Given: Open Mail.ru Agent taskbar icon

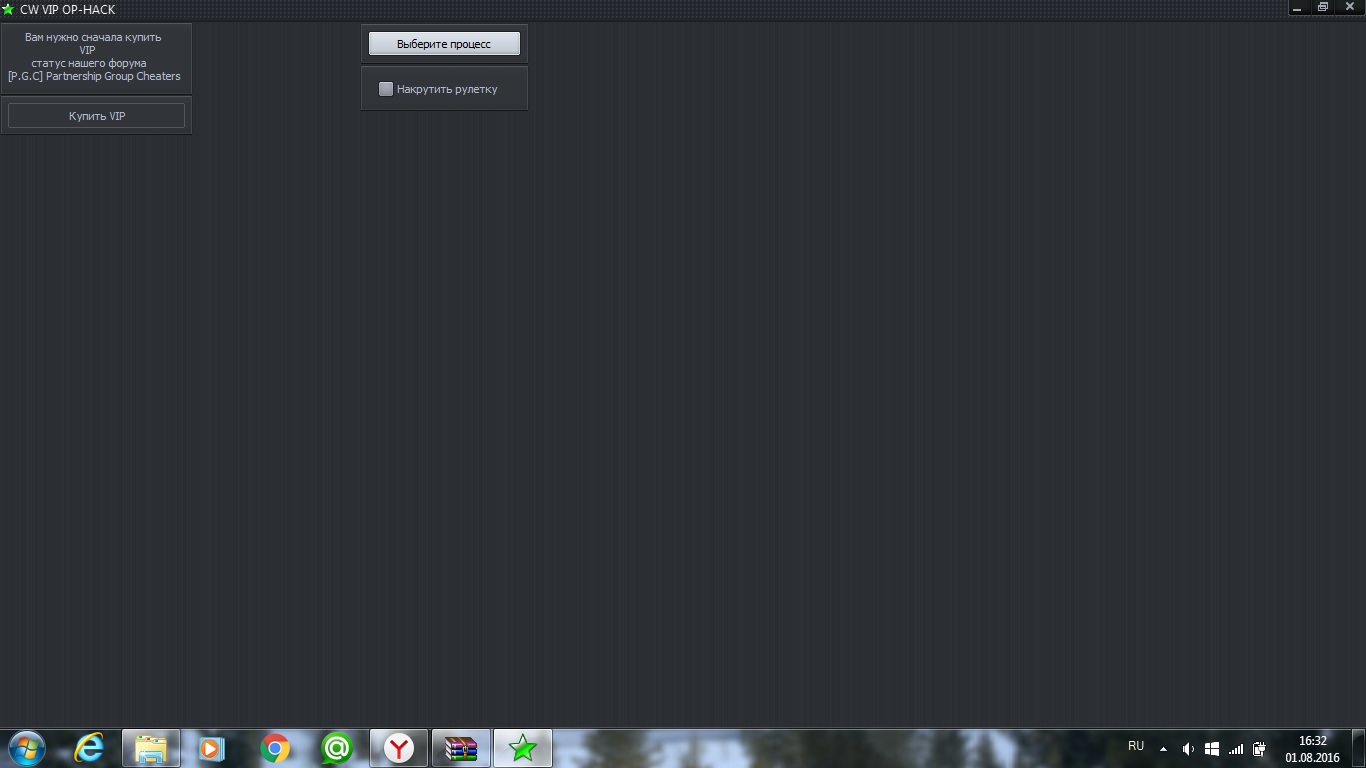Looking at the screenshot, I should [x=337, y=748].
